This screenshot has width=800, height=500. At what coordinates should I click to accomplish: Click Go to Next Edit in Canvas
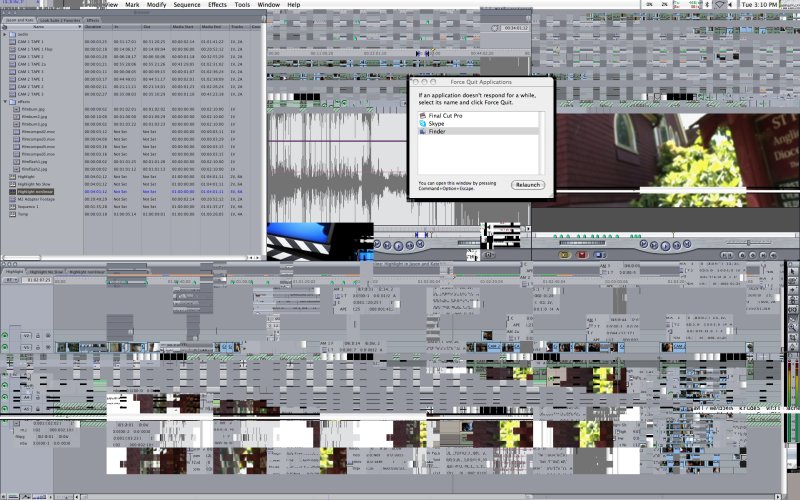(686, 244)
